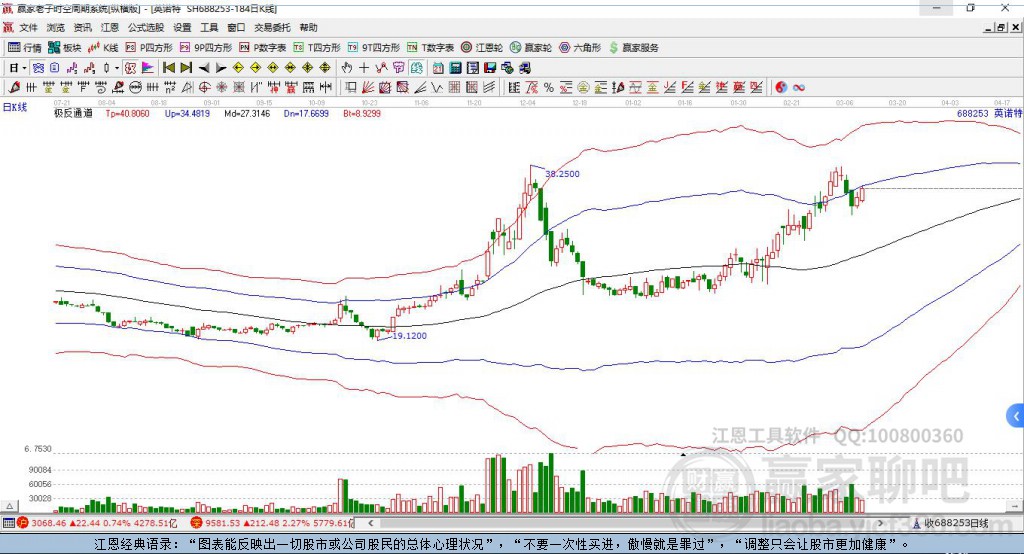Image resolution: width=1024 pixels, height=554 pixels.
Task: Open the T四方形 tool
Action: [317, 48]
